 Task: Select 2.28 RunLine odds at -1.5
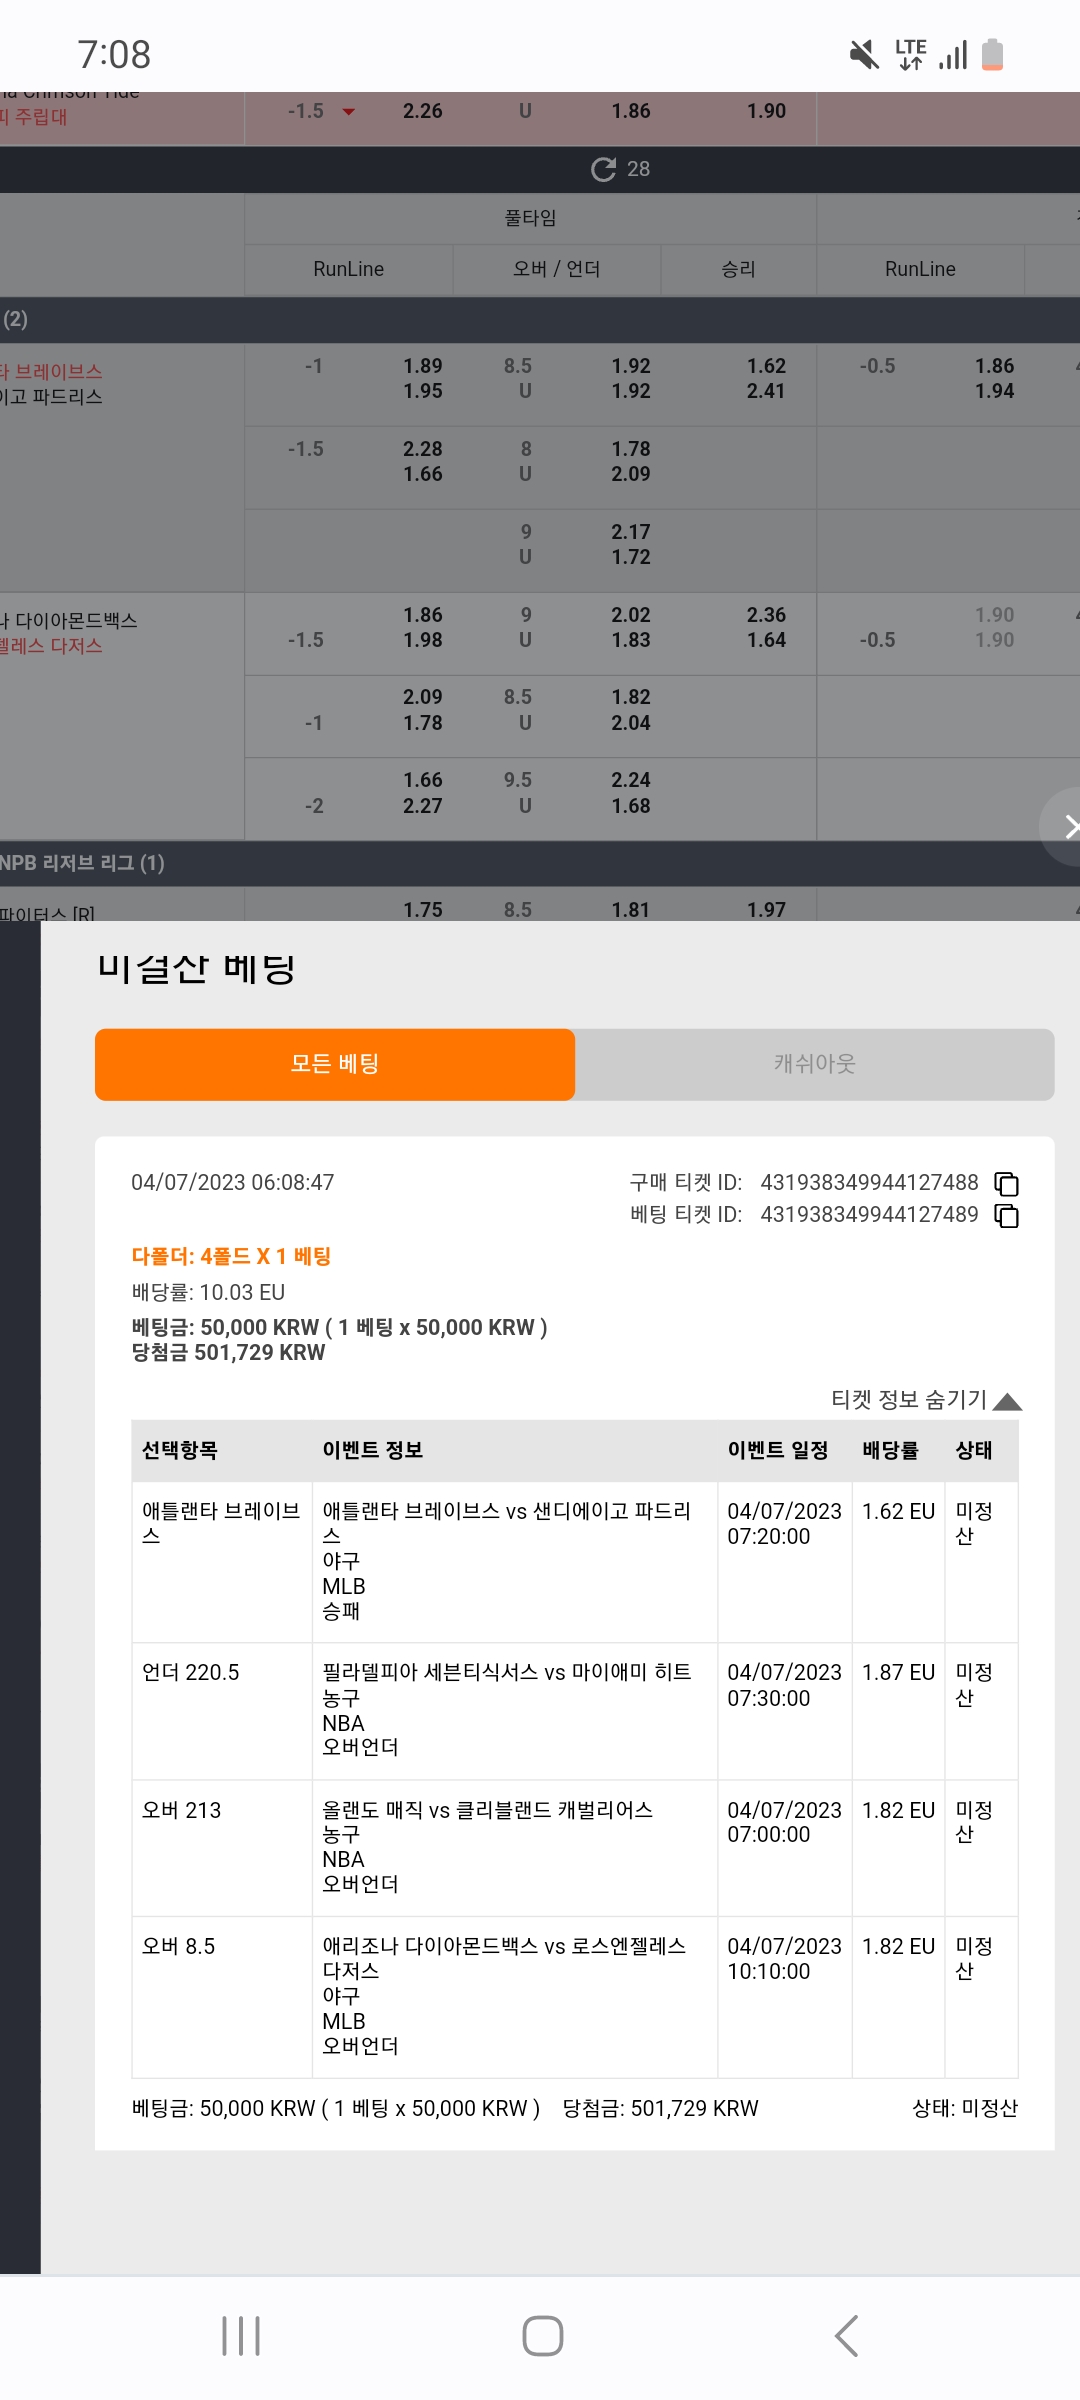tap(422, 449)
